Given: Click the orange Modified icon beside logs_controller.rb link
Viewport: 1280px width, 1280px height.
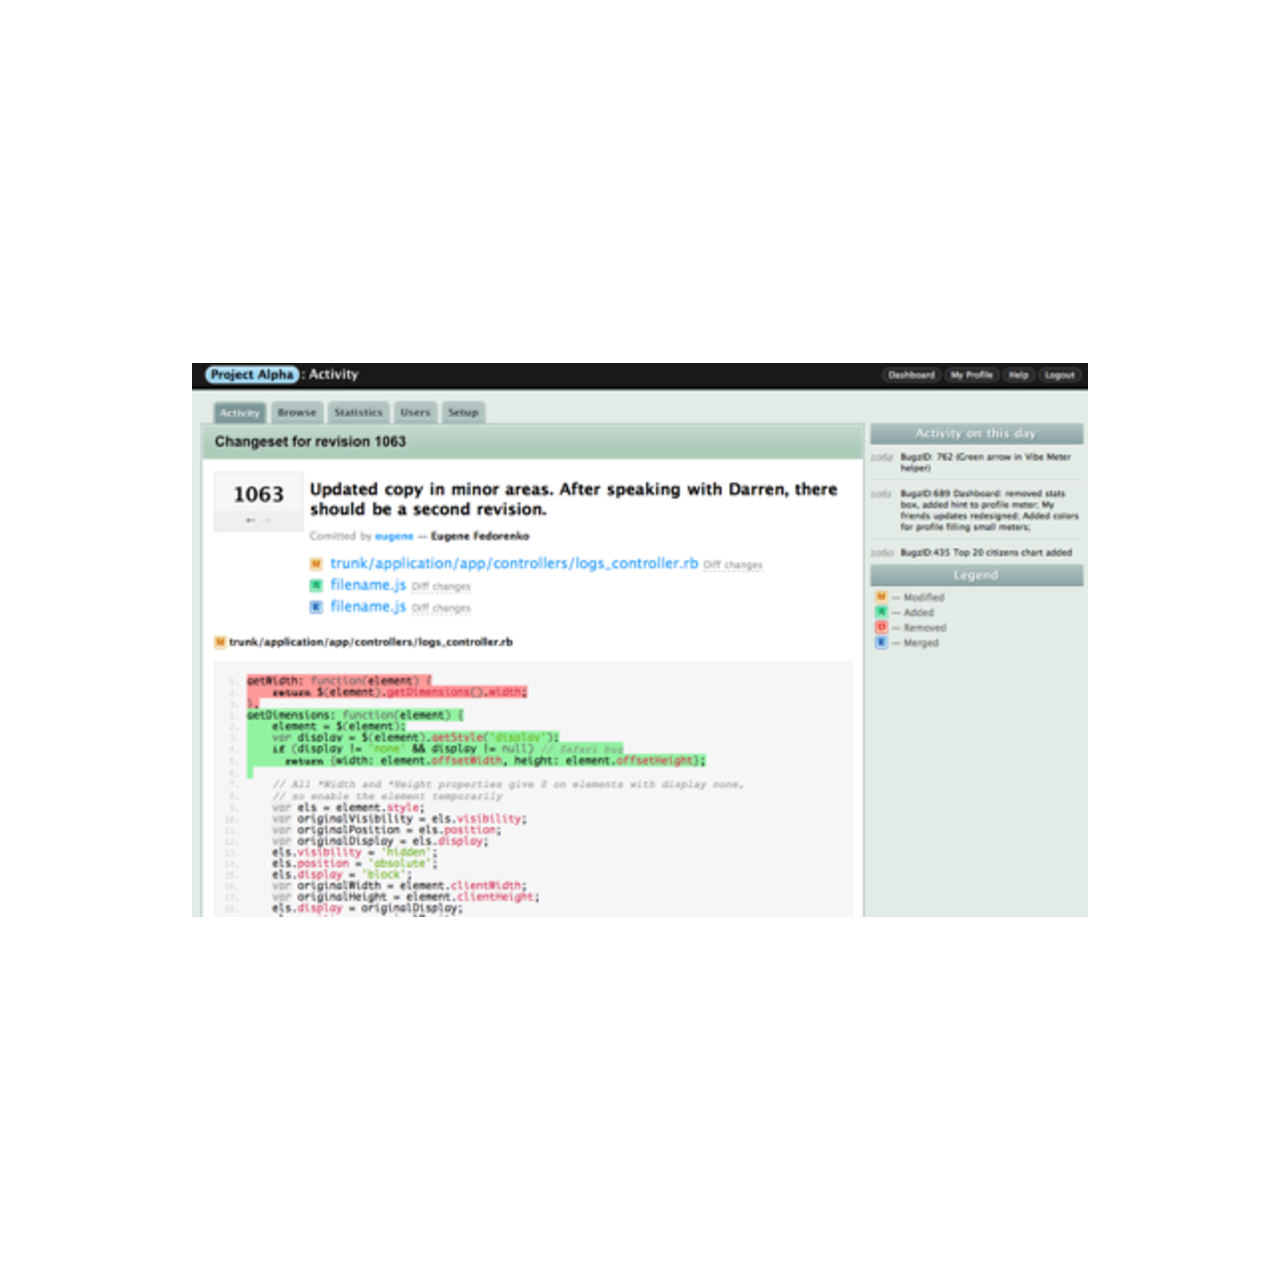Looking at the screenshot, I should 316,564.
